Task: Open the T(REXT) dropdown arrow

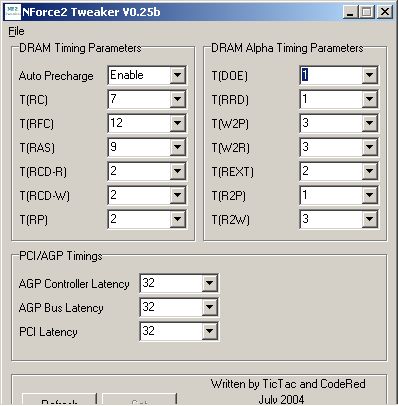Action: click(x=369, y=171)
